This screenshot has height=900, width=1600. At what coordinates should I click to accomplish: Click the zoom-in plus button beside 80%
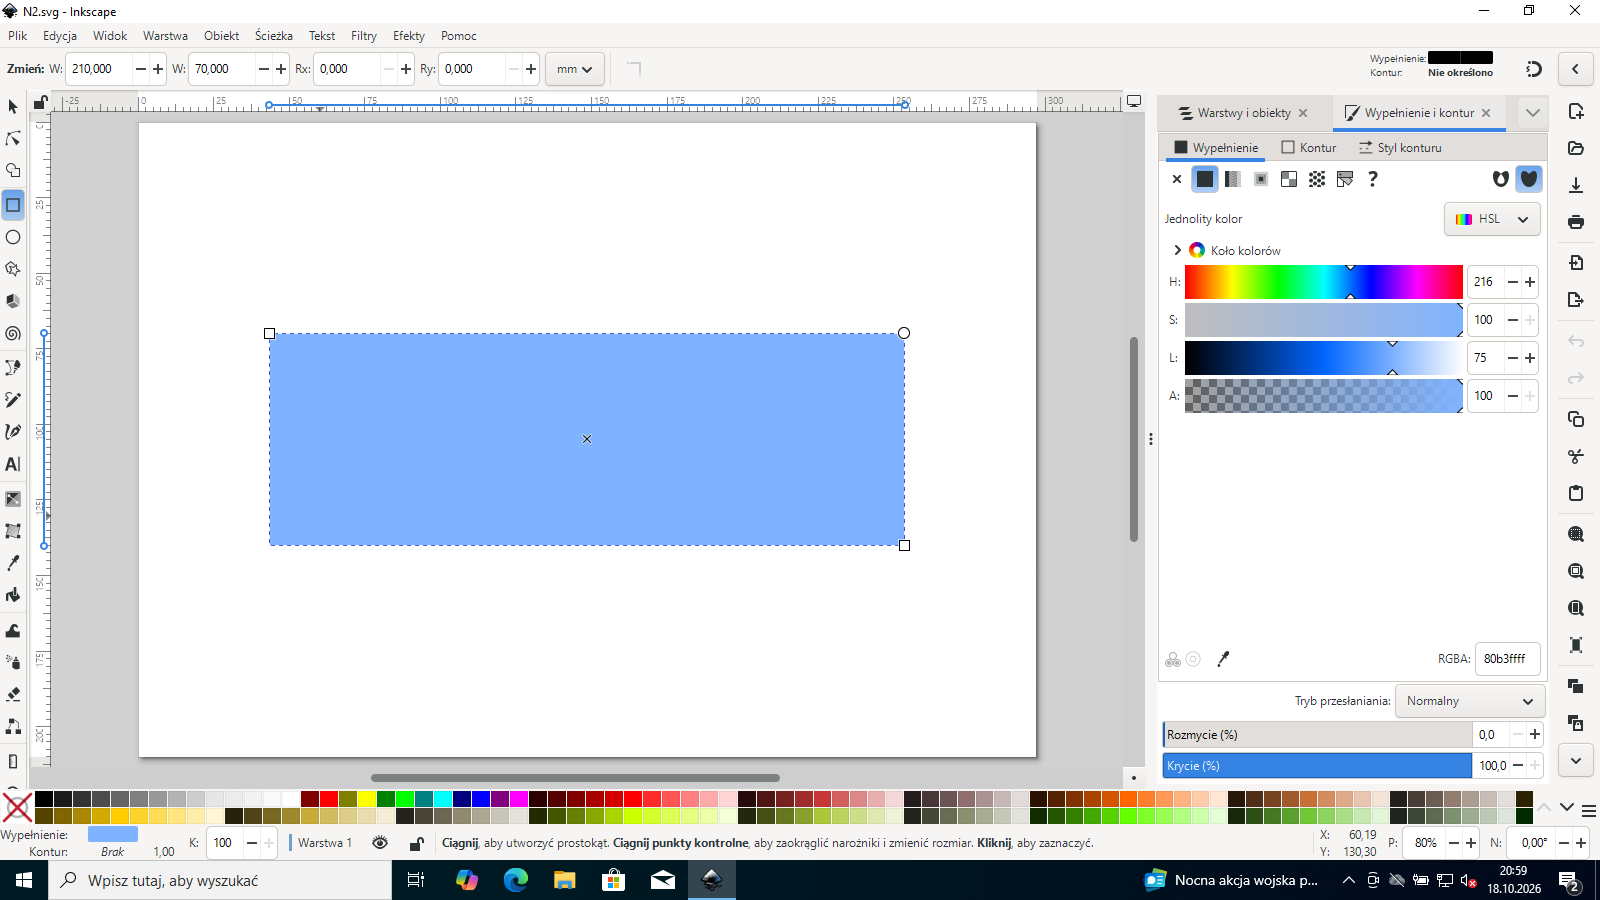pyautogui.click(x=1471, y=843)
